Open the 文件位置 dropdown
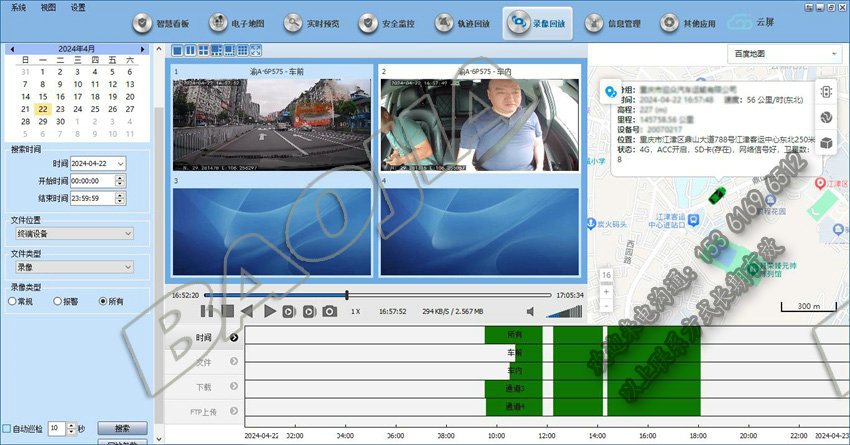The image size is (850, 445). click(x=73, y=233)
